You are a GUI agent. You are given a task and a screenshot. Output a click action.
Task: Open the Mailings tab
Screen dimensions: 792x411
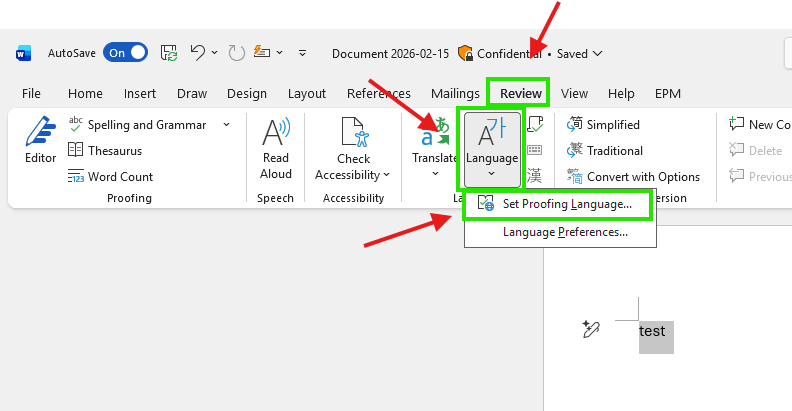pos(455,93)
